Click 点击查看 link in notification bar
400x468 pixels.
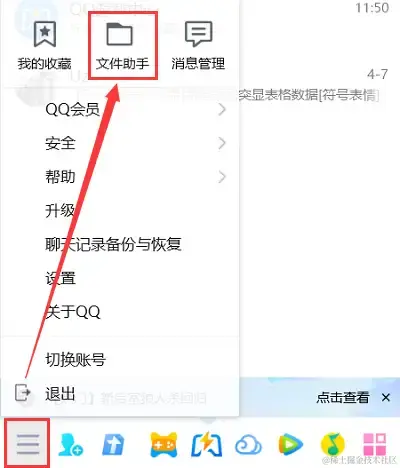(343, 397)
